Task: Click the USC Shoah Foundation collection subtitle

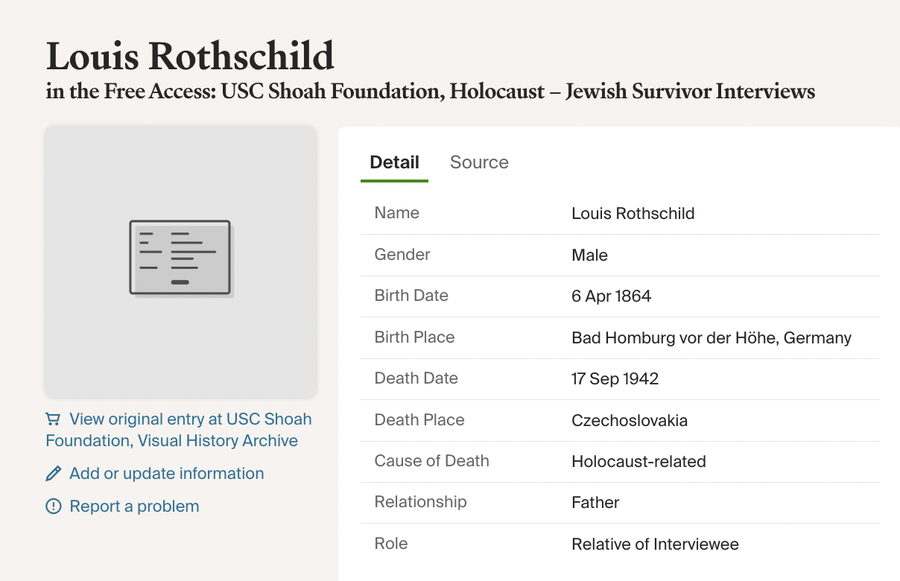Action: point(430,91)
